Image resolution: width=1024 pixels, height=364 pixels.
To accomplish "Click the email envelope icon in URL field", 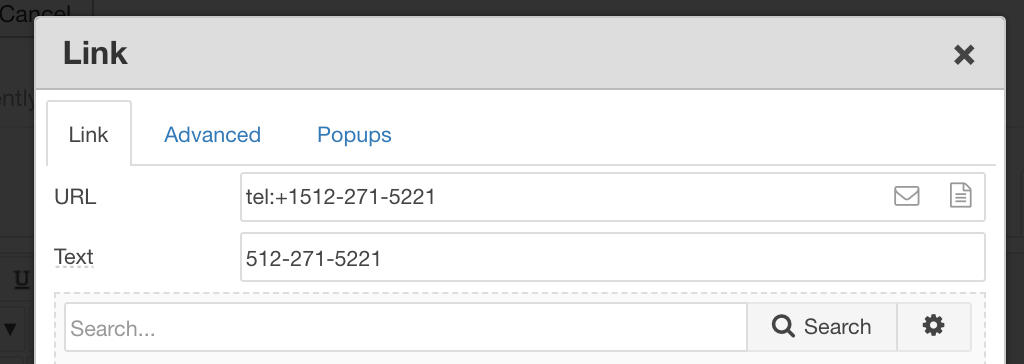I will tap(906, 196).
